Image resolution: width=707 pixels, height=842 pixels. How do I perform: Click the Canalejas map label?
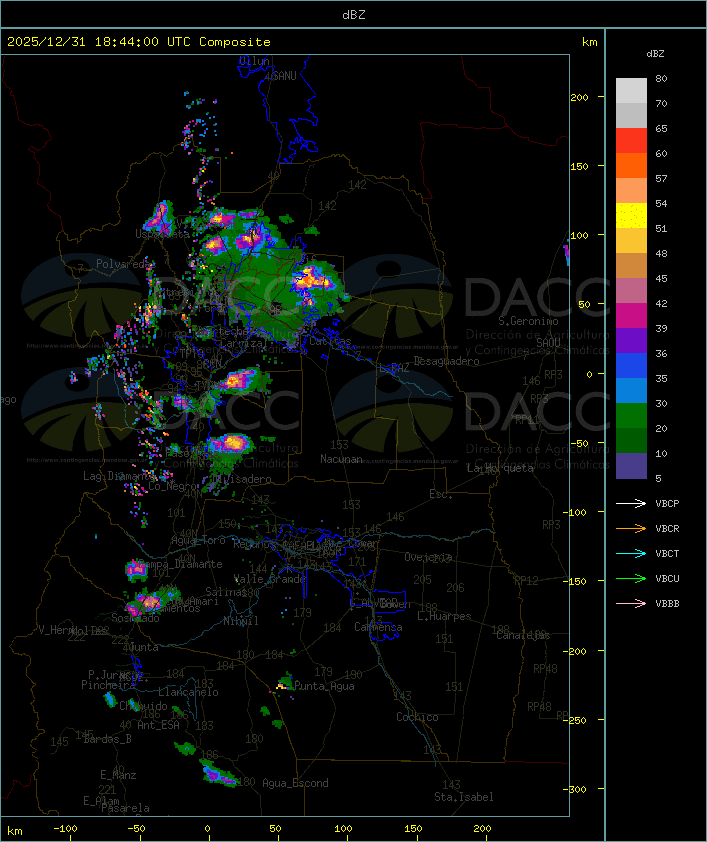tap(523, 636)
